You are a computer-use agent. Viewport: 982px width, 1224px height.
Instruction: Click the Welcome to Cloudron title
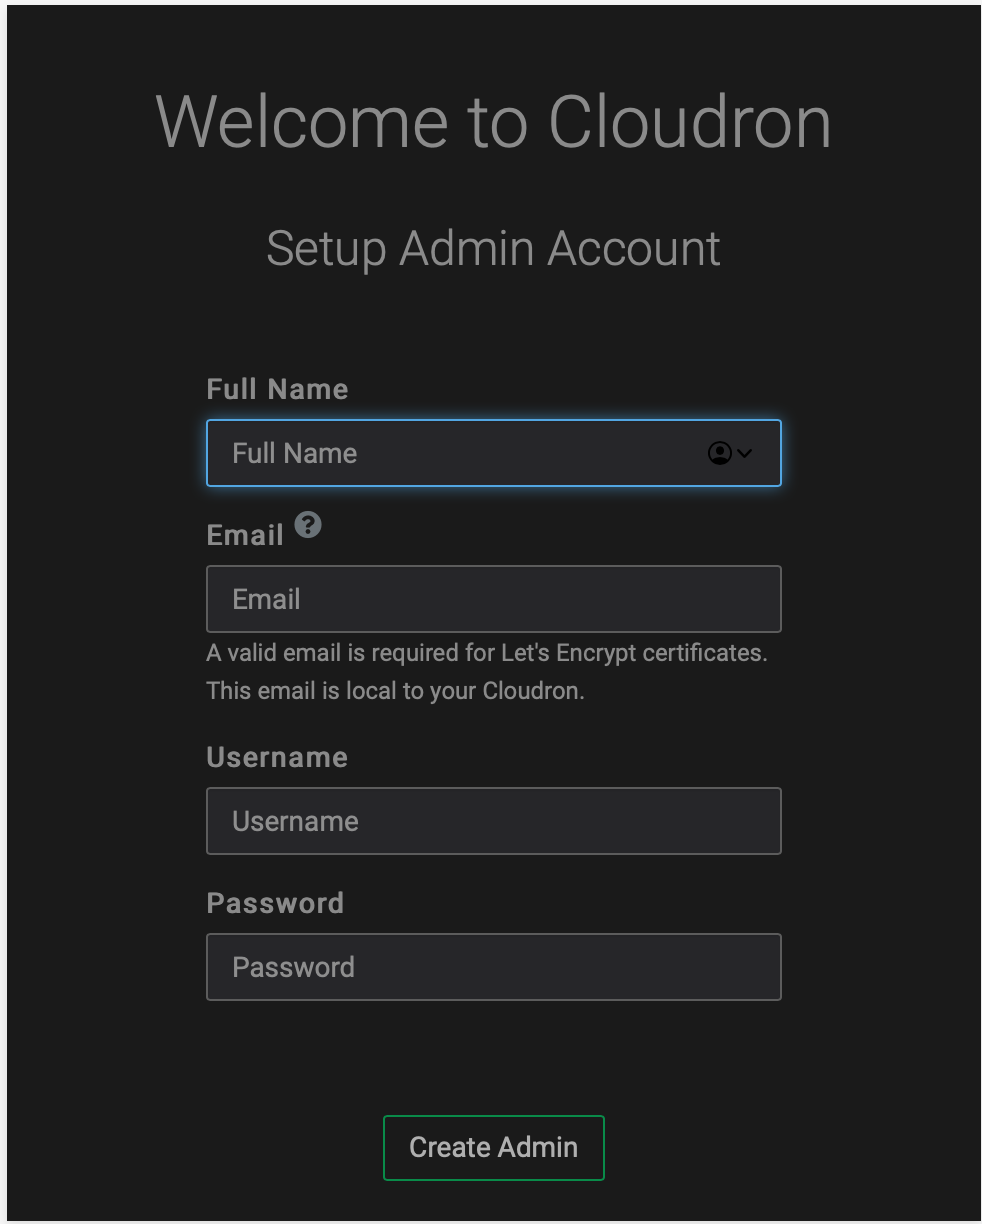(x=493, y=121)
